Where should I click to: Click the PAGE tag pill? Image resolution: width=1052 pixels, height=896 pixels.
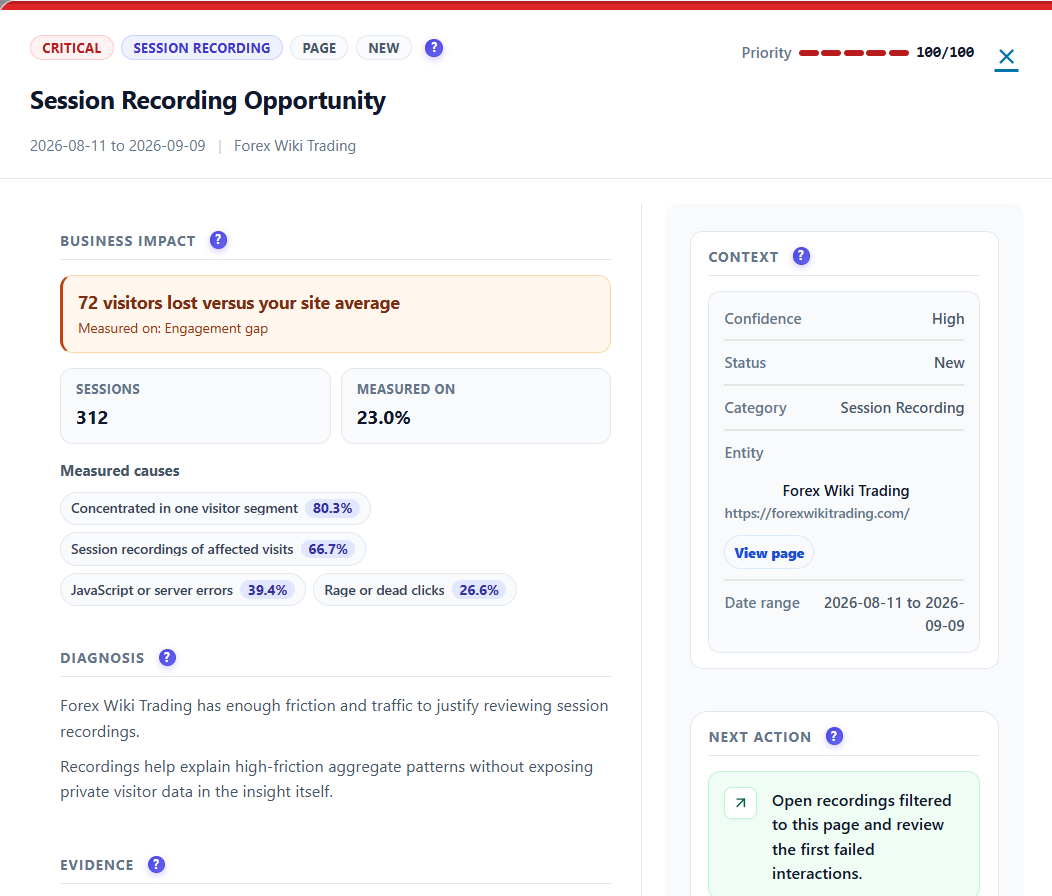click(319, 48)
